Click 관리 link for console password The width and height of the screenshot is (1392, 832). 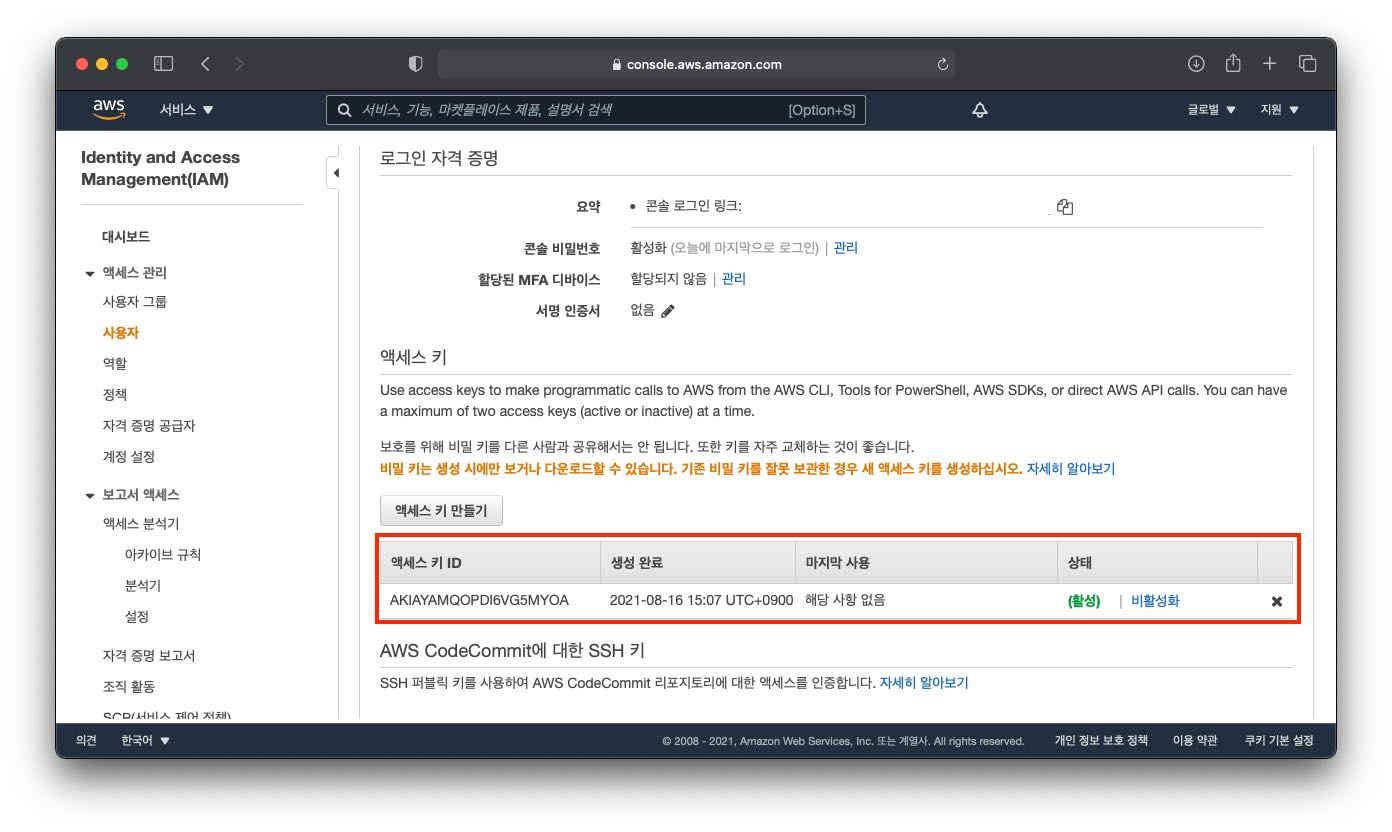[846, 248]
